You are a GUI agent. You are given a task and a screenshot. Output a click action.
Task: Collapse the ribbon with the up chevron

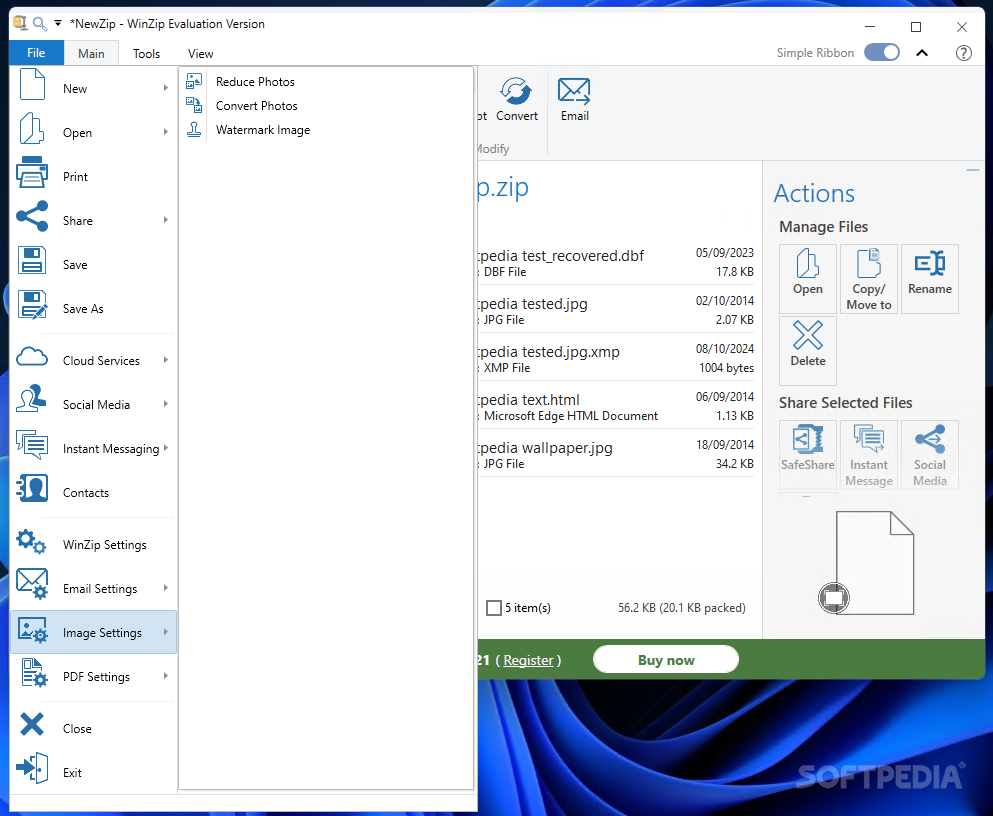[x=922, y=53]
